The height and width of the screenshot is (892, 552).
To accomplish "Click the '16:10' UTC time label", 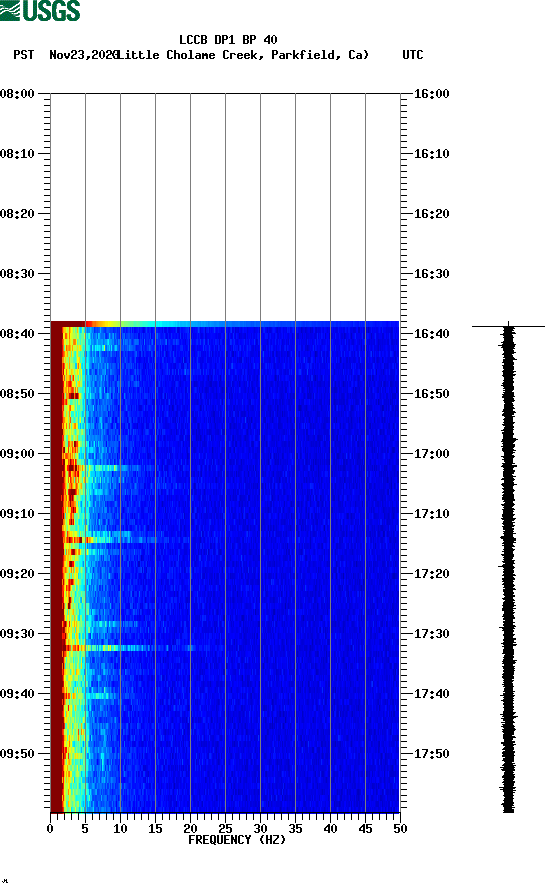I will coord(431,154).
